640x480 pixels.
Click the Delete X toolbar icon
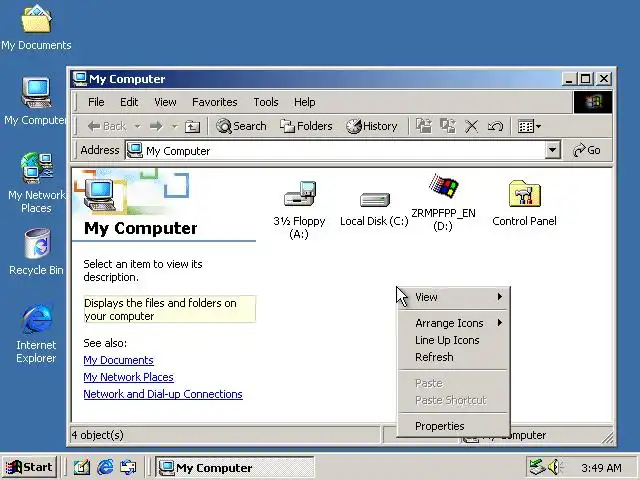471,126
